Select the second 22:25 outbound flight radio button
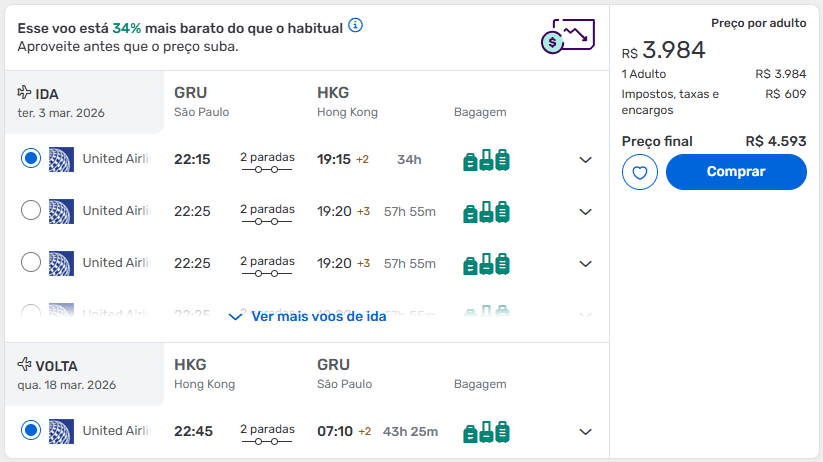Viewport: 823px width, 462px height. pos(31,262)
